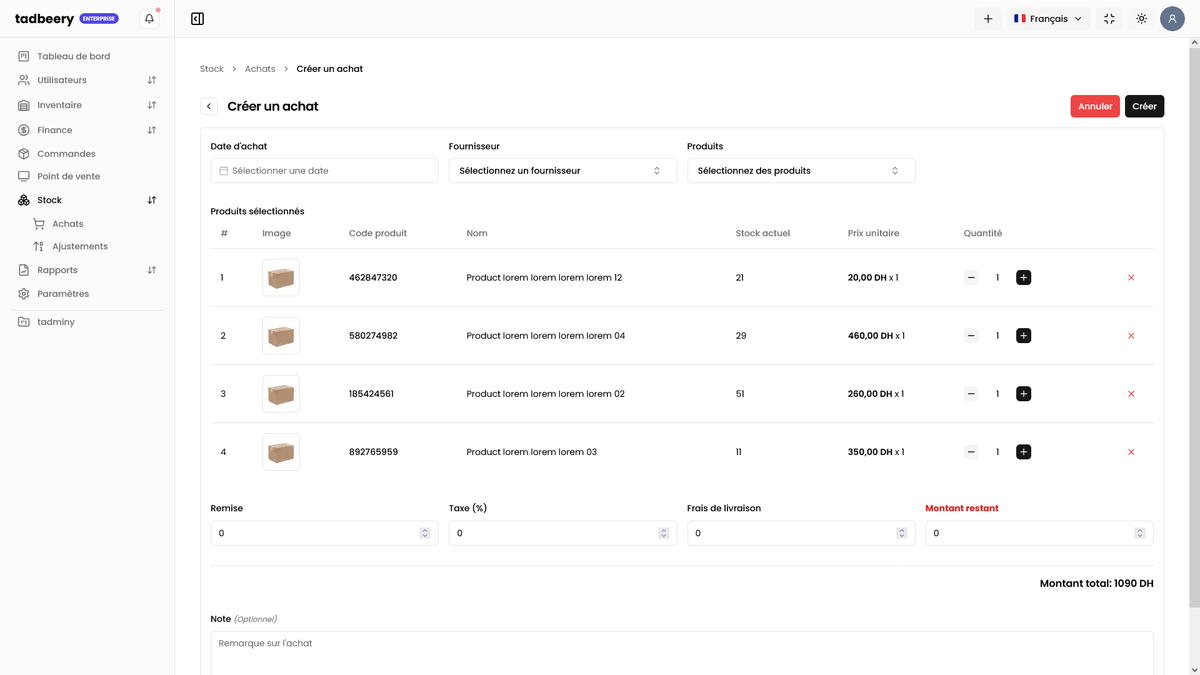
Task: Click the plus icon in top bar
Action: coord(988,18)
